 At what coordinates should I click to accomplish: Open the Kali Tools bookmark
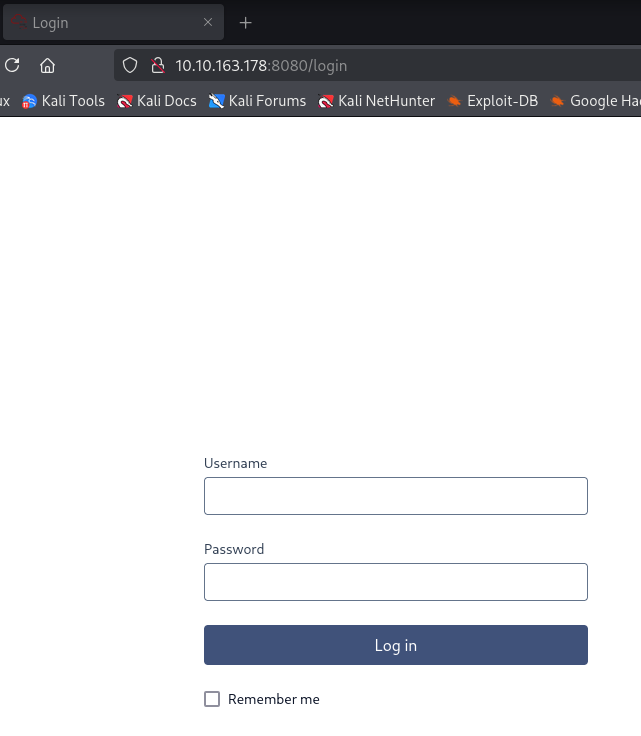tap(63, 101)
